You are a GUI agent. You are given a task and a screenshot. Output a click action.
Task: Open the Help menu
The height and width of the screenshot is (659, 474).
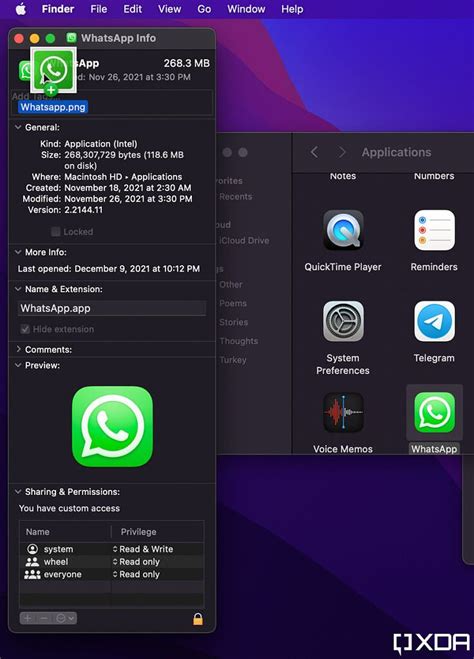292,9
